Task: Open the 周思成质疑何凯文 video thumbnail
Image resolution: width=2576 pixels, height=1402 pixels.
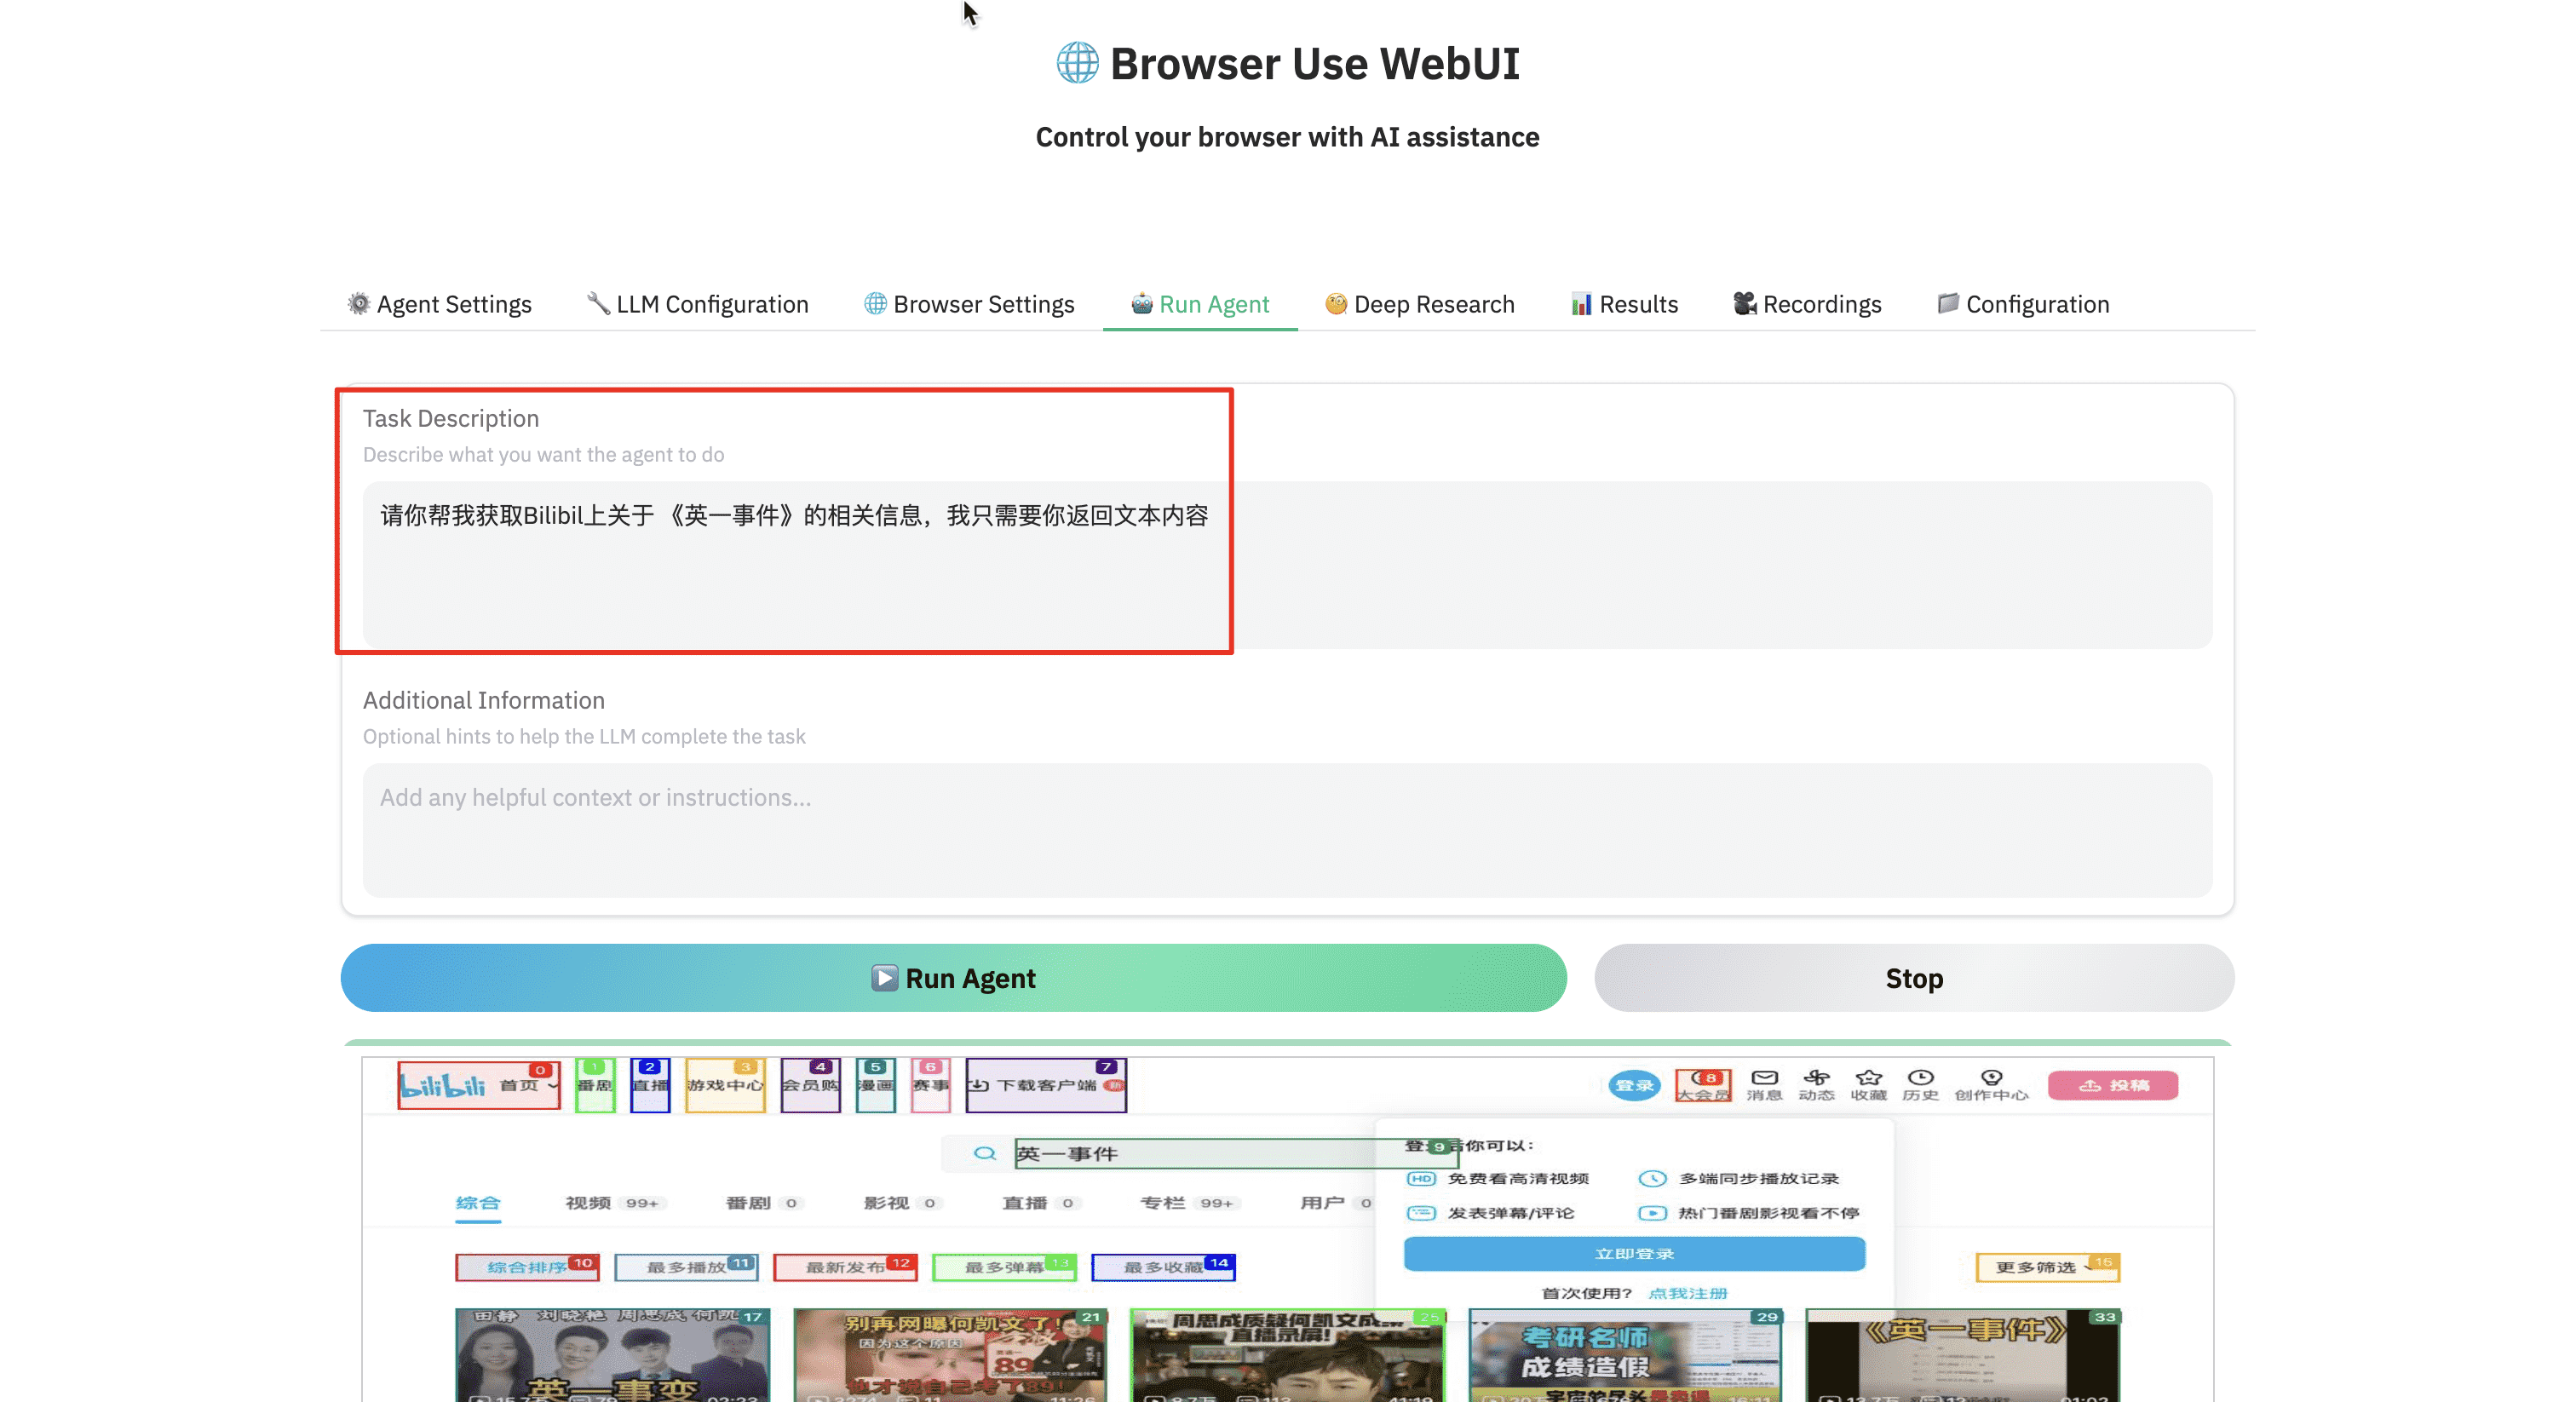Action: point(1287,1355)
